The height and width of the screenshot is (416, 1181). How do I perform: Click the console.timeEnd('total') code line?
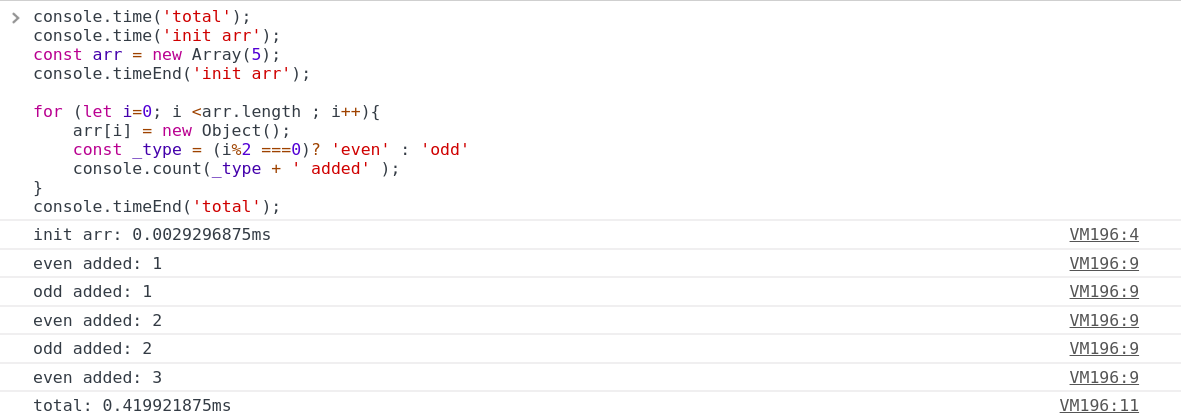click(157, 207)
